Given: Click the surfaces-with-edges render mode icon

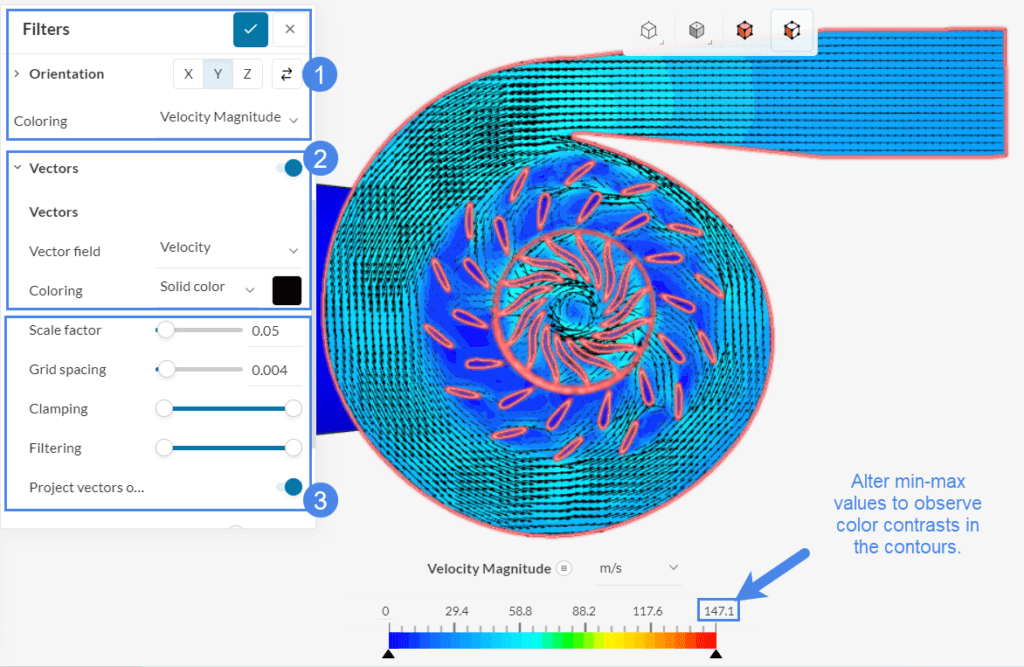Looking at the screenshot, I should pyautogui.click(x=792, y=29).
